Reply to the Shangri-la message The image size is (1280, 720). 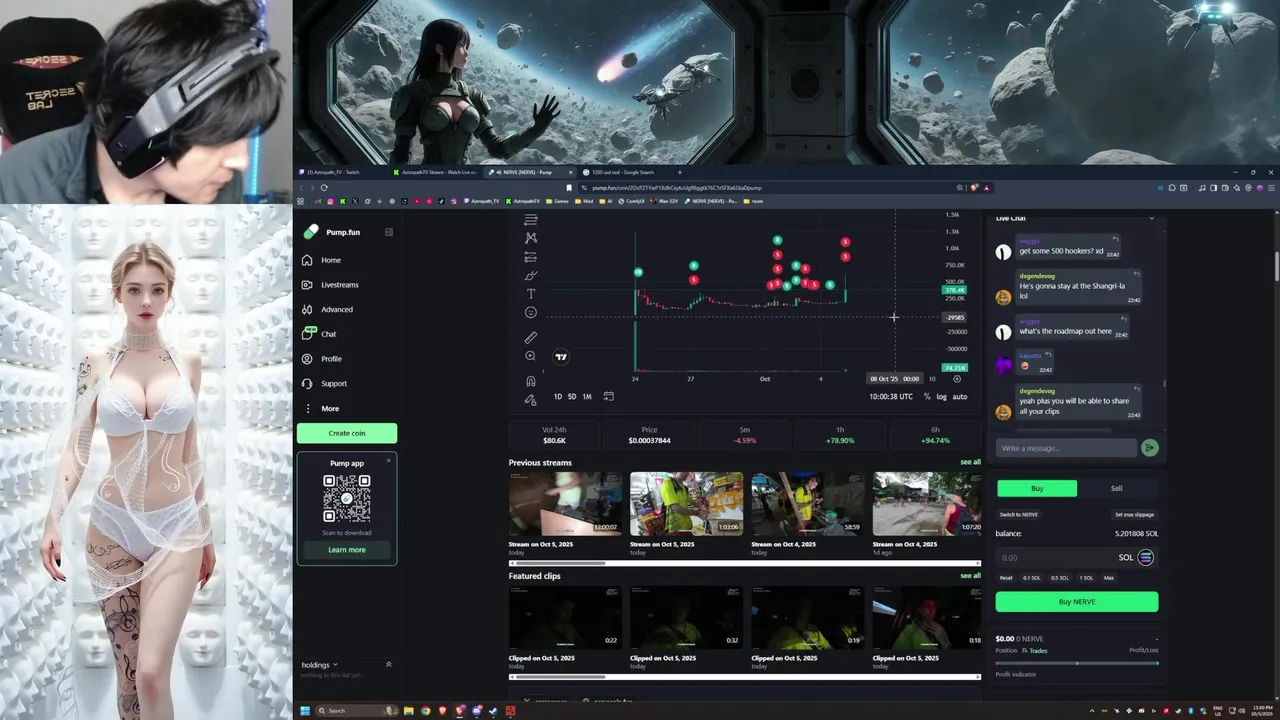pos(1137,274)
